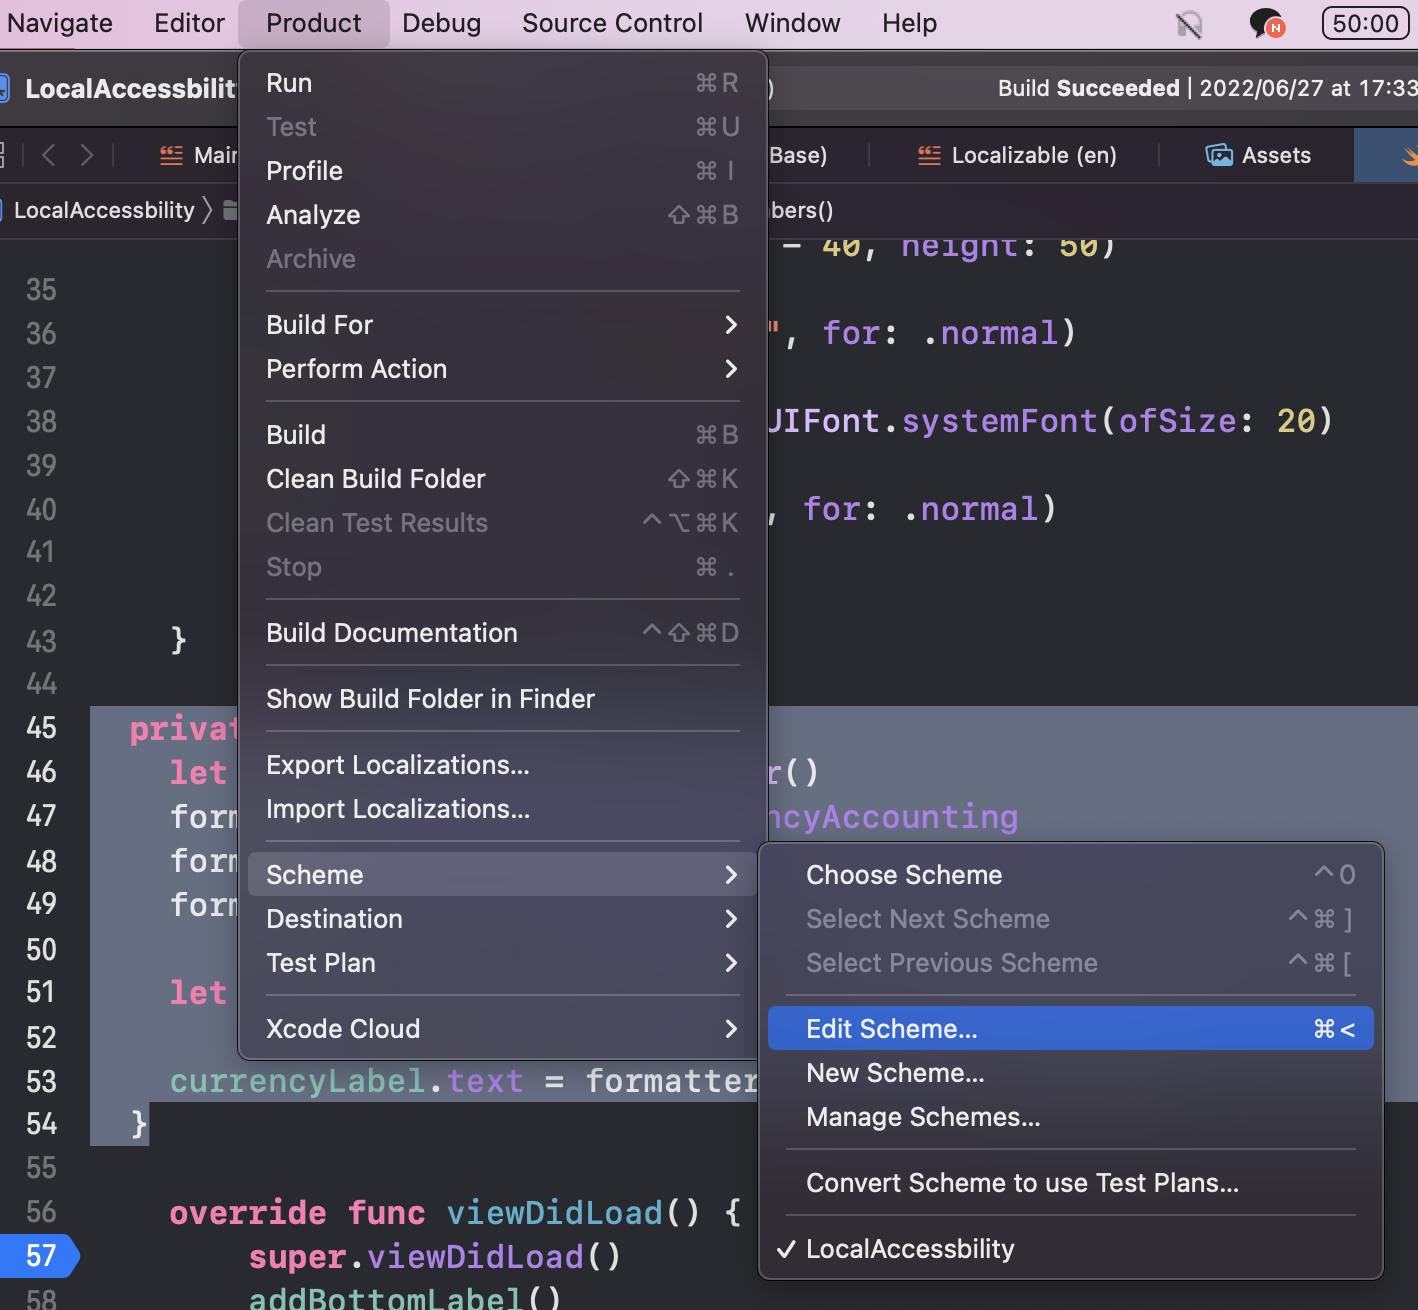
Task: Click the viewDidLoad function name
Action: pos(554,1213)
